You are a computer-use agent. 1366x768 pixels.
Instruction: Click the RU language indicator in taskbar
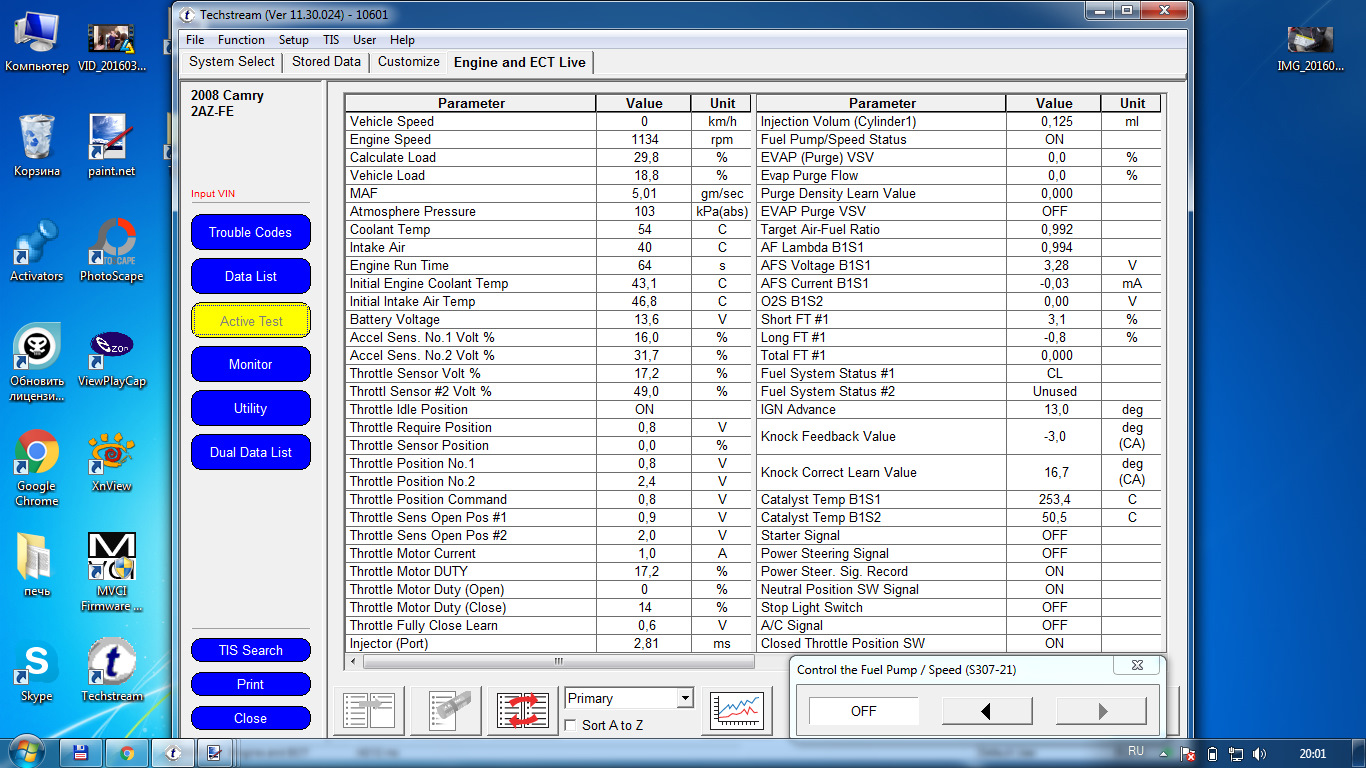pos(1136,751)
